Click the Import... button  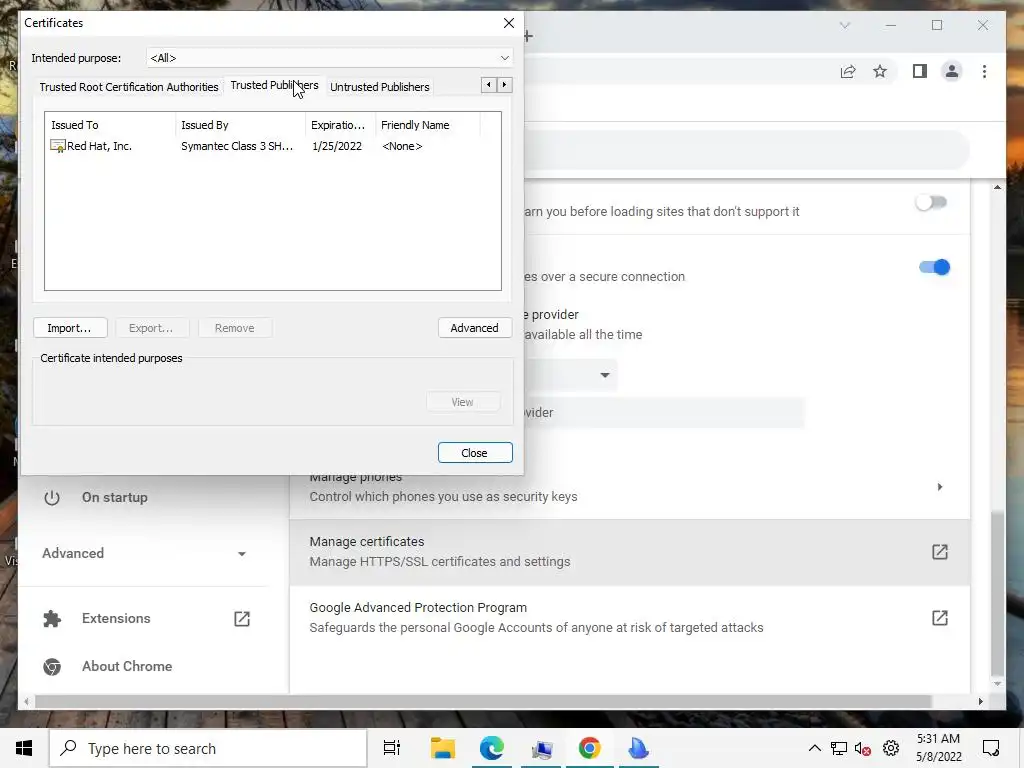pos(70,328)
